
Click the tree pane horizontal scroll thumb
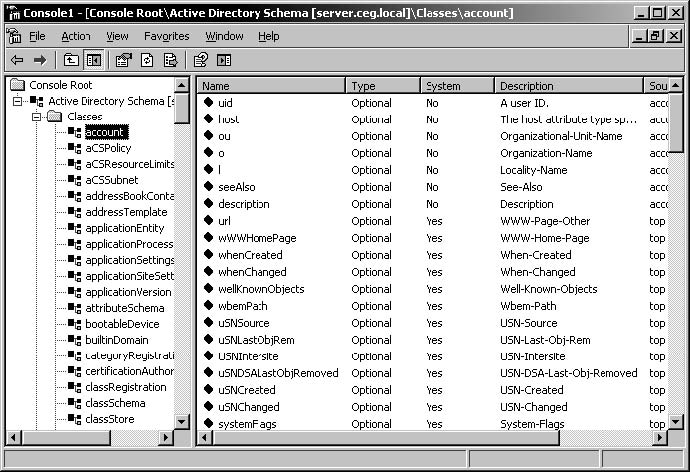[x=66, y=437]
